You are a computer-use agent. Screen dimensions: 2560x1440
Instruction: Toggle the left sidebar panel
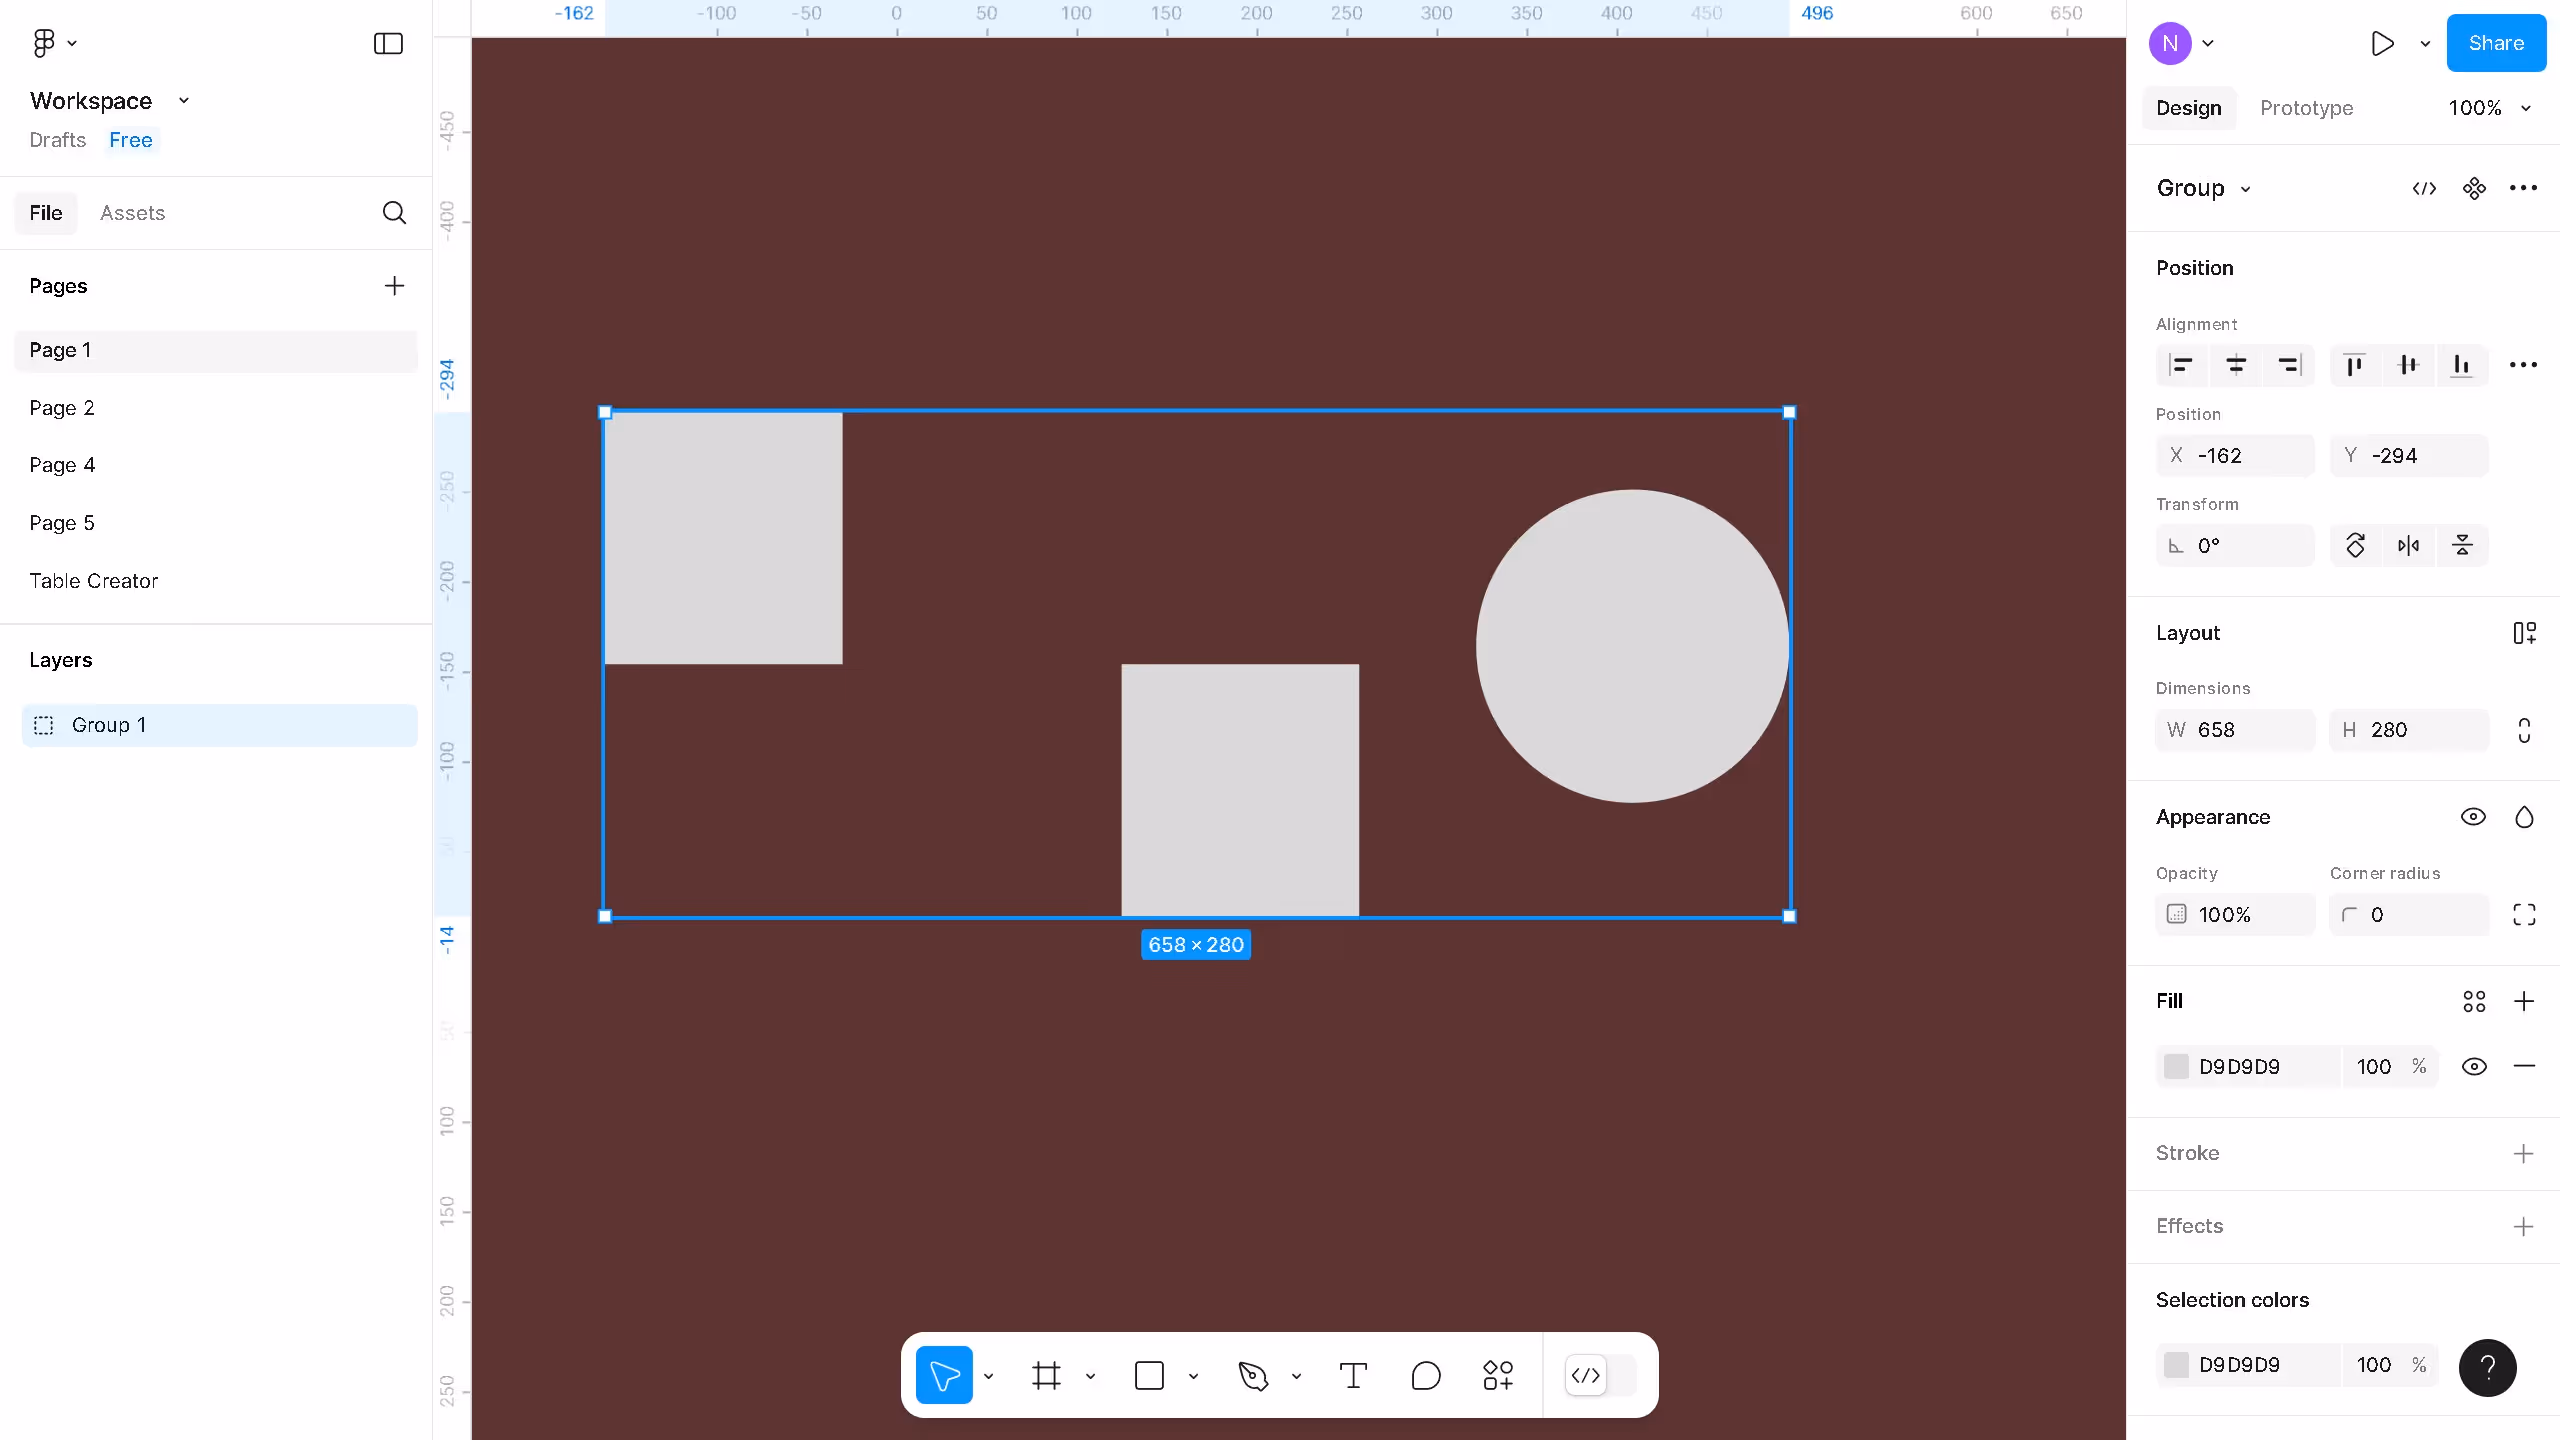click(386, 43)
